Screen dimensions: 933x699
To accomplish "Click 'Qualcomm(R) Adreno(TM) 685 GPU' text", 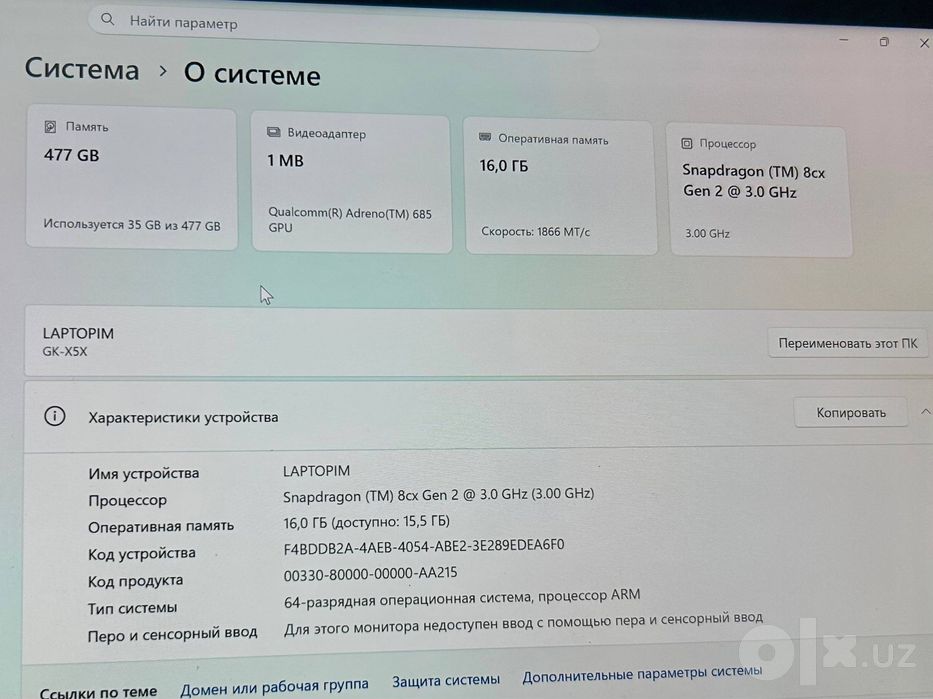I will tap(350, 220).
